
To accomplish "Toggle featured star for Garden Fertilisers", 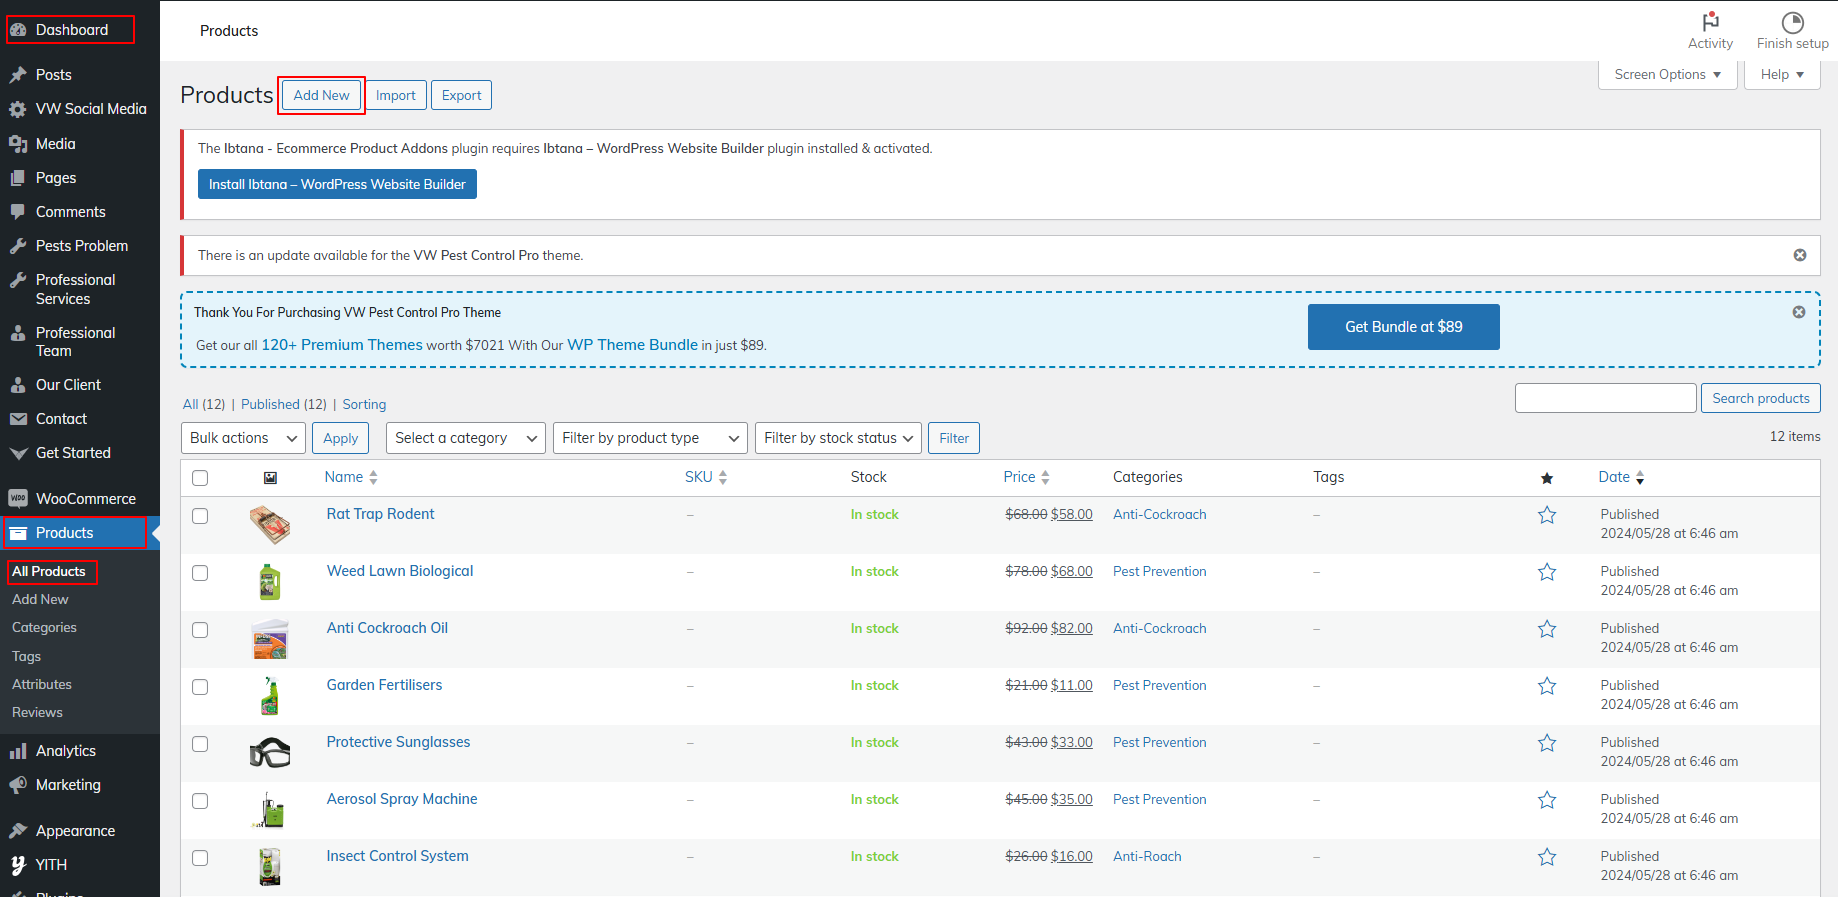I will pos(1547,686).
